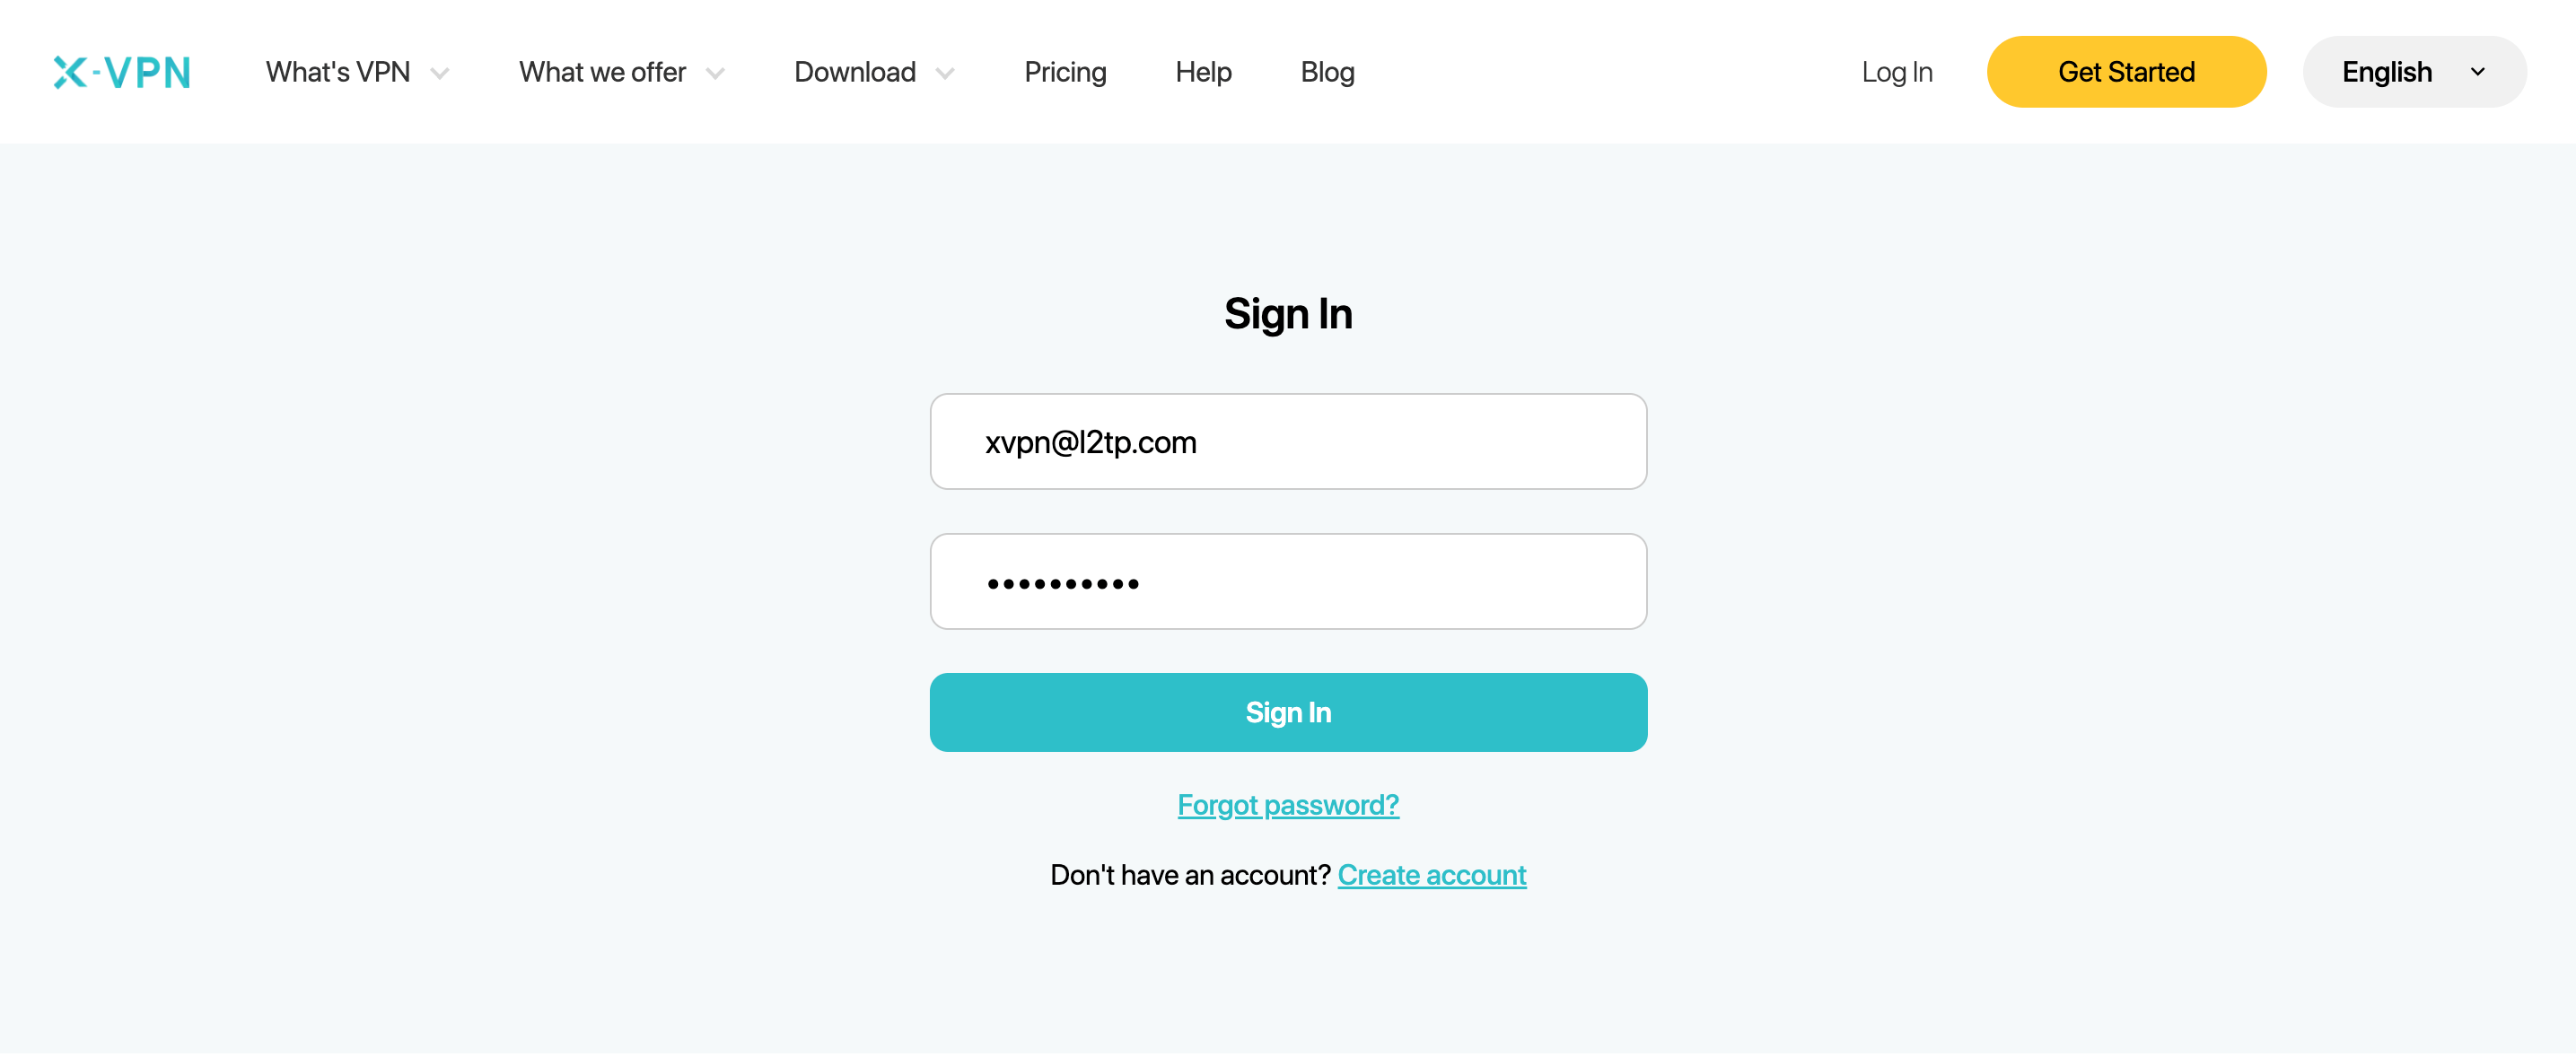
Task: Click the 'Create account' link
Action: click(x=1433, y=875)
